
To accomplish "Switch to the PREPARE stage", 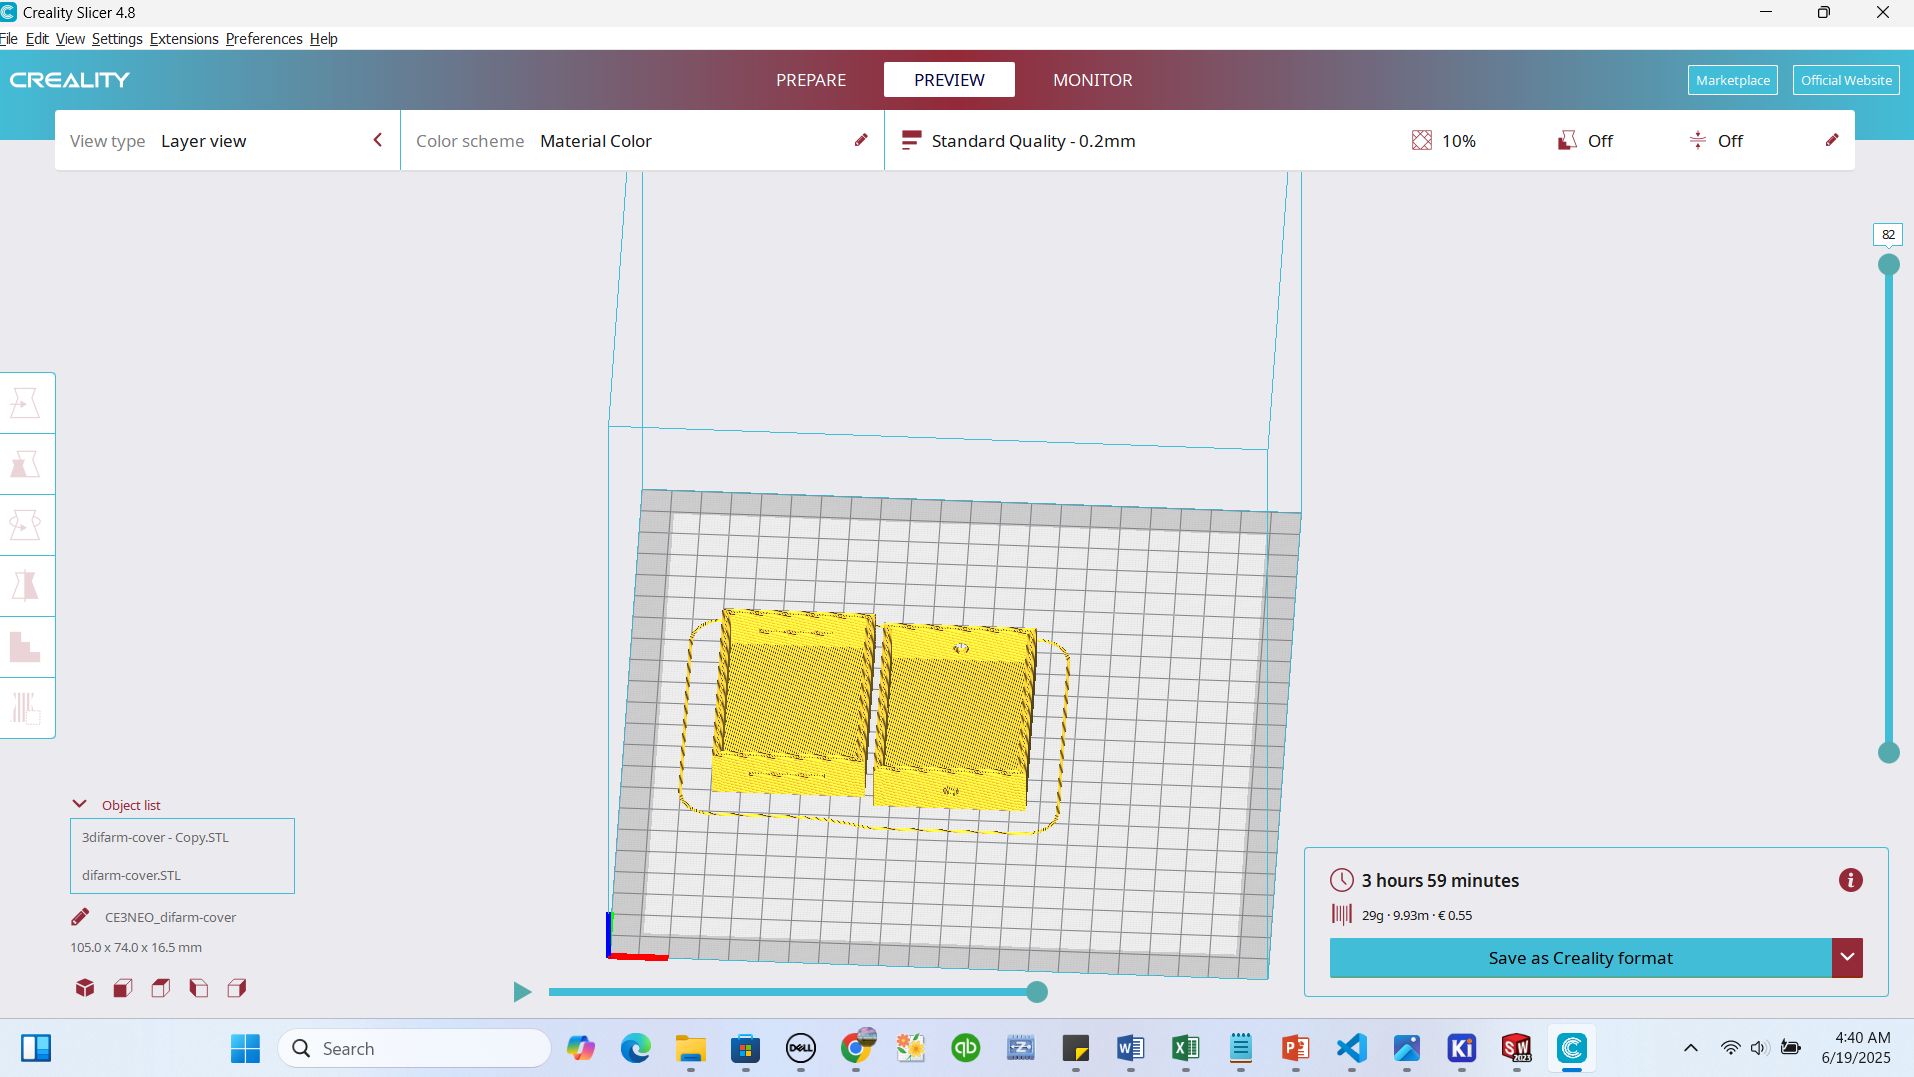I will coord(811,80).
